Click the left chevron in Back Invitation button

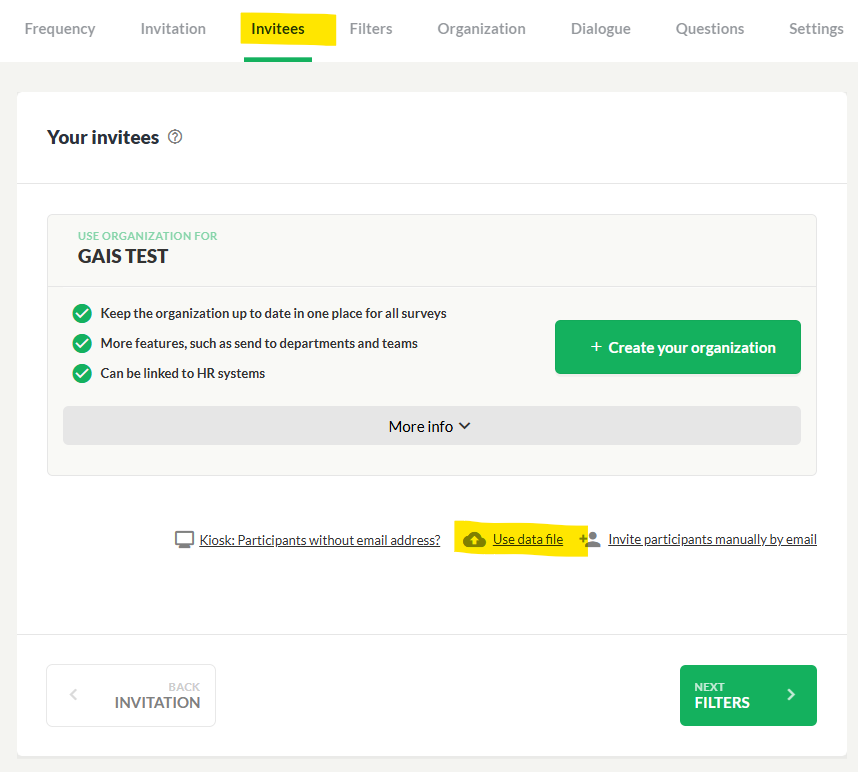(73, 695)
